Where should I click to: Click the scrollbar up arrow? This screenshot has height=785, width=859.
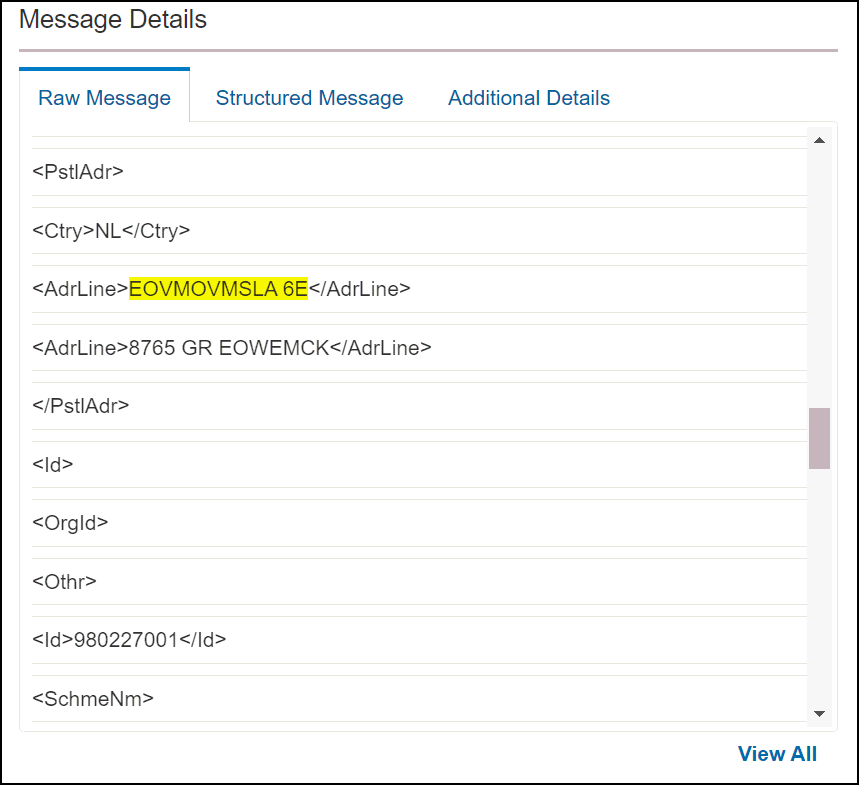click(x=820, y=140)
